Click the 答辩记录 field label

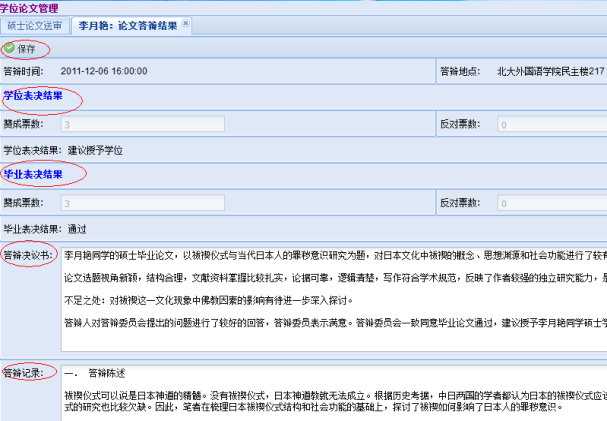pyautogui.click(x=25, y=372)
